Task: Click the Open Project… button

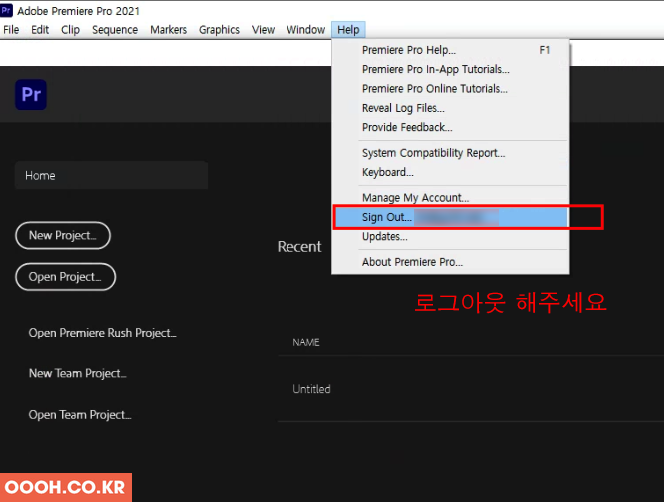Action: pyautogui.click(x=65, y=277)
